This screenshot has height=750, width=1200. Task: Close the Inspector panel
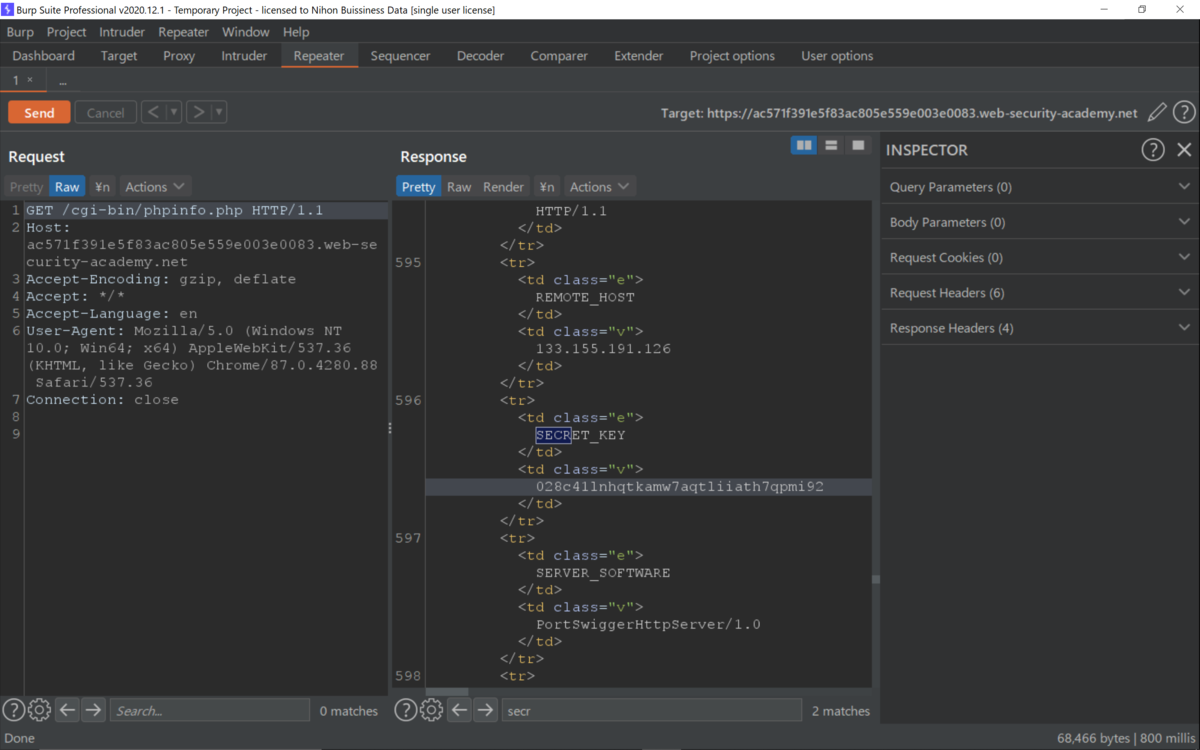pos(1184,150)
